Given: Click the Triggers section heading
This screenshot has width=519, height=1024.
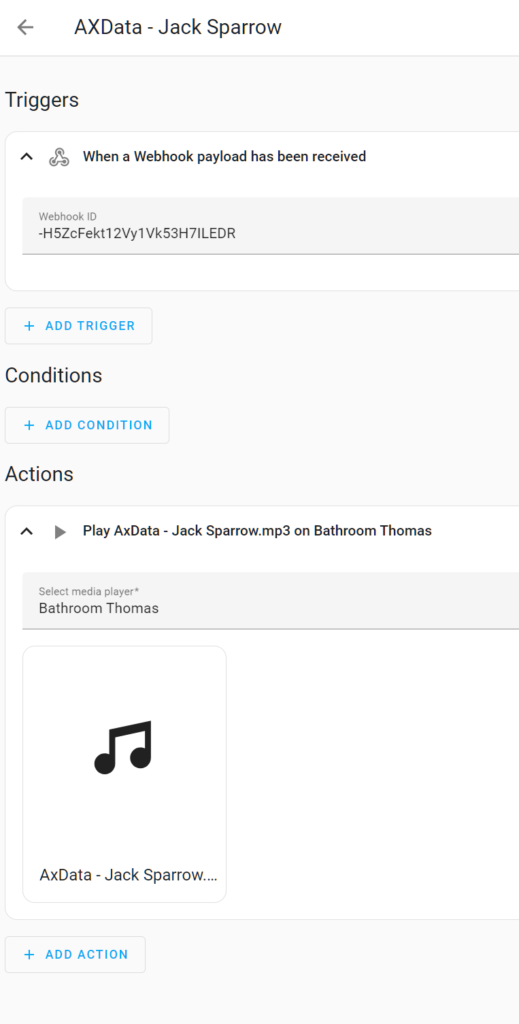Looking at the screenshot, I should click(42, 101).
